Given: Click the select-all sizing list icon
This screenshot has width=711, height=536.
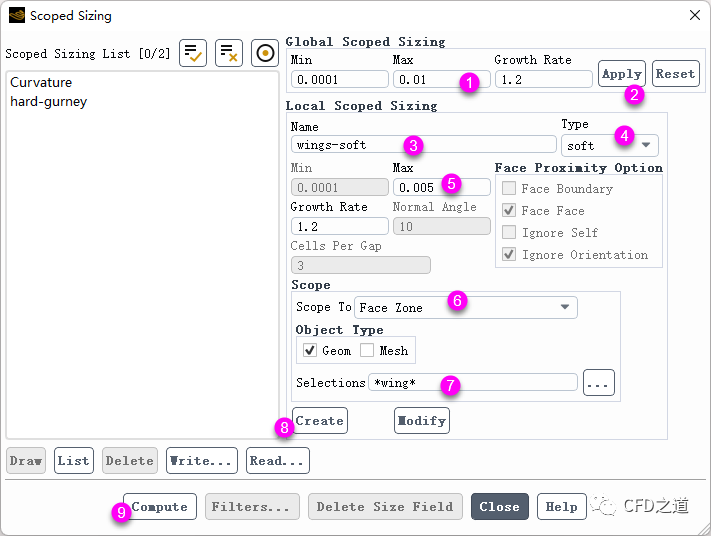Looking at the screenshot, I should tap(193, 53).
